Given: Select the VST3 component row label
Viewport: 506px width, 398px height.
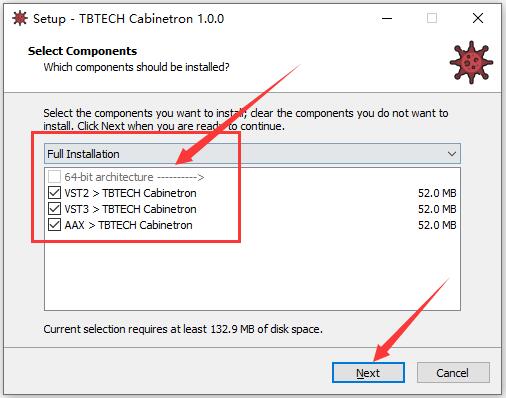Looking at the screenshot, I should (130, 209).
